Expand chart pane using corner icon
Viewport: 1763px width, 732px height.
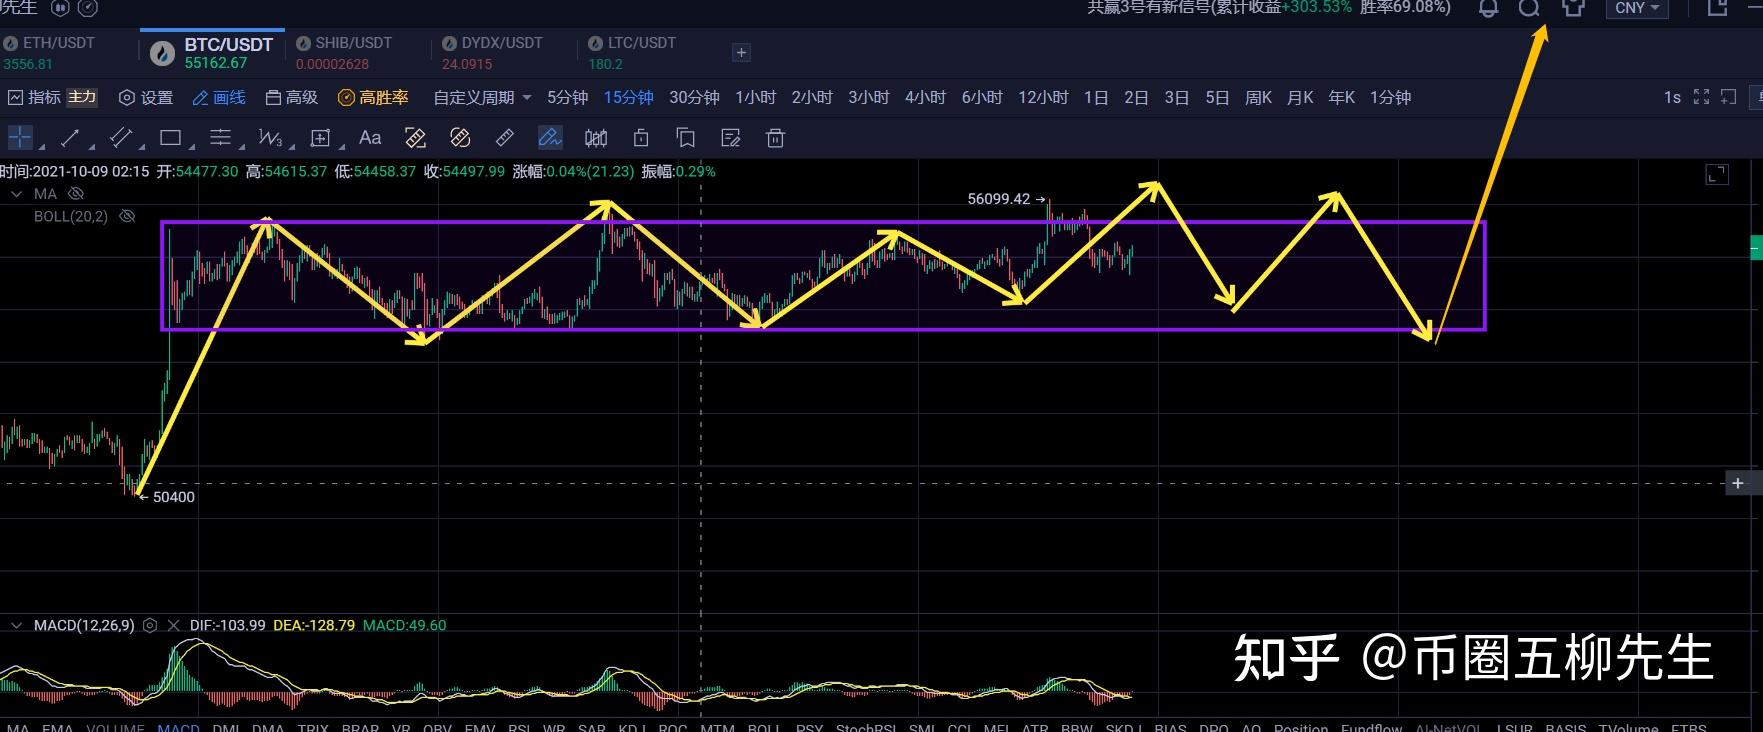click(x=1716, y=175)
